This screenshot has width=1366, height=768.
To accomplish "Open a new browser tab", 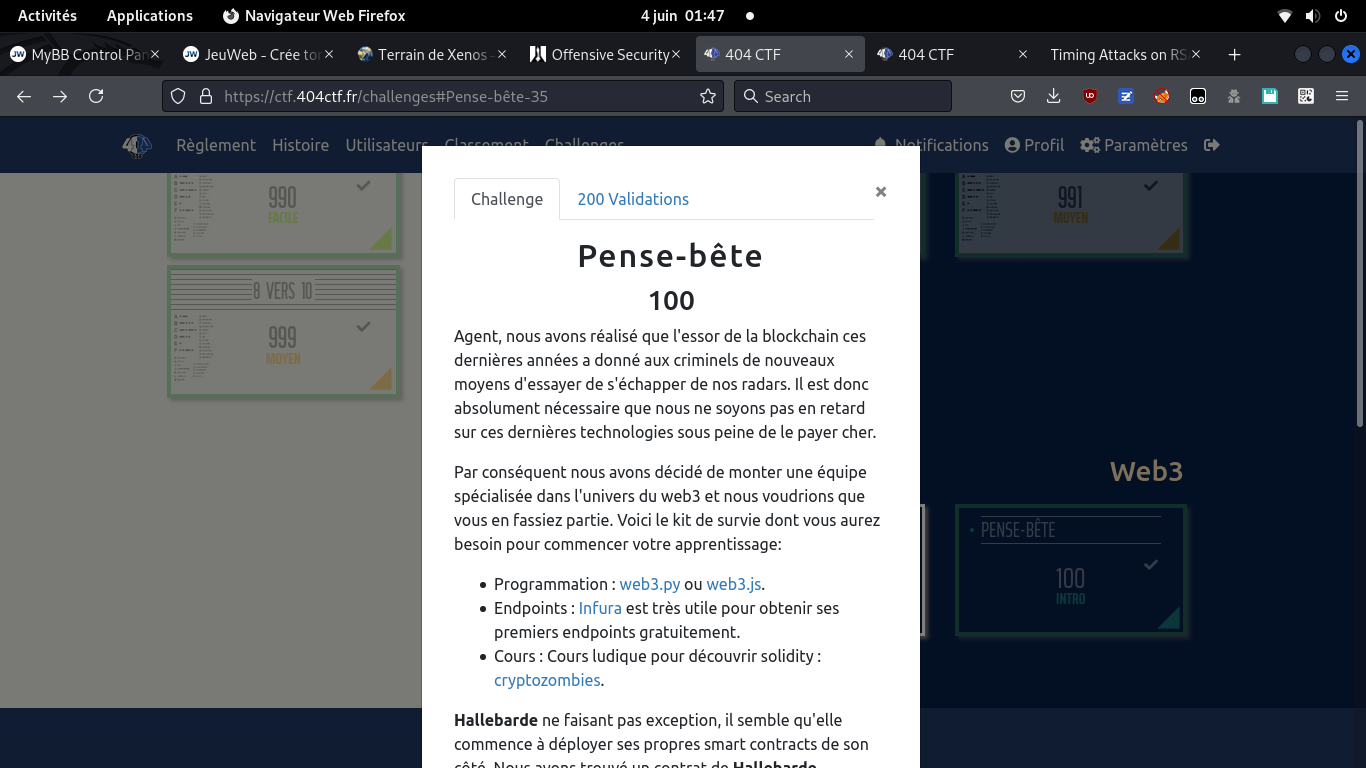I will pos(1234,54).
